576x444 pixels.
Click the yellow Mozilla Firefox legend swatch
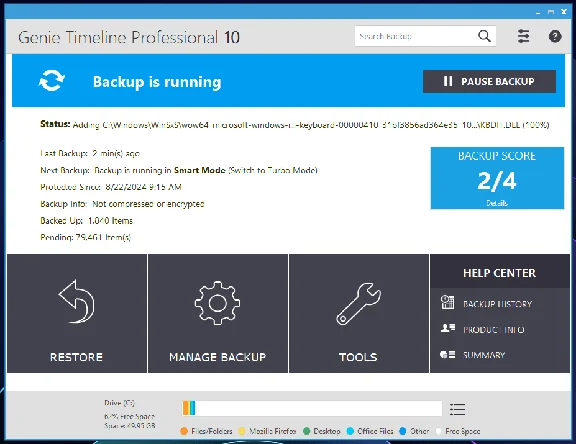pyautogui.click(x=242, y=431)
